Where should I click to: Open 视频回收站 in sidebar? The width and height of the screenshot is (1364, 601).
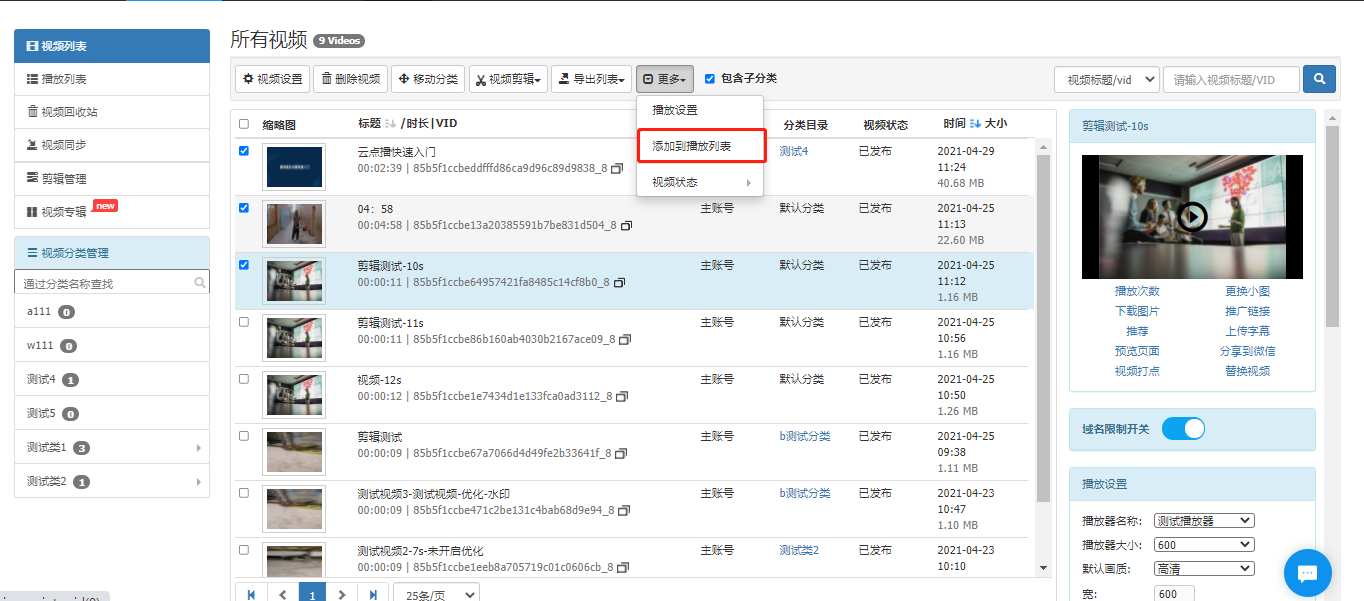pyautogui.click(x=112, y=112)
